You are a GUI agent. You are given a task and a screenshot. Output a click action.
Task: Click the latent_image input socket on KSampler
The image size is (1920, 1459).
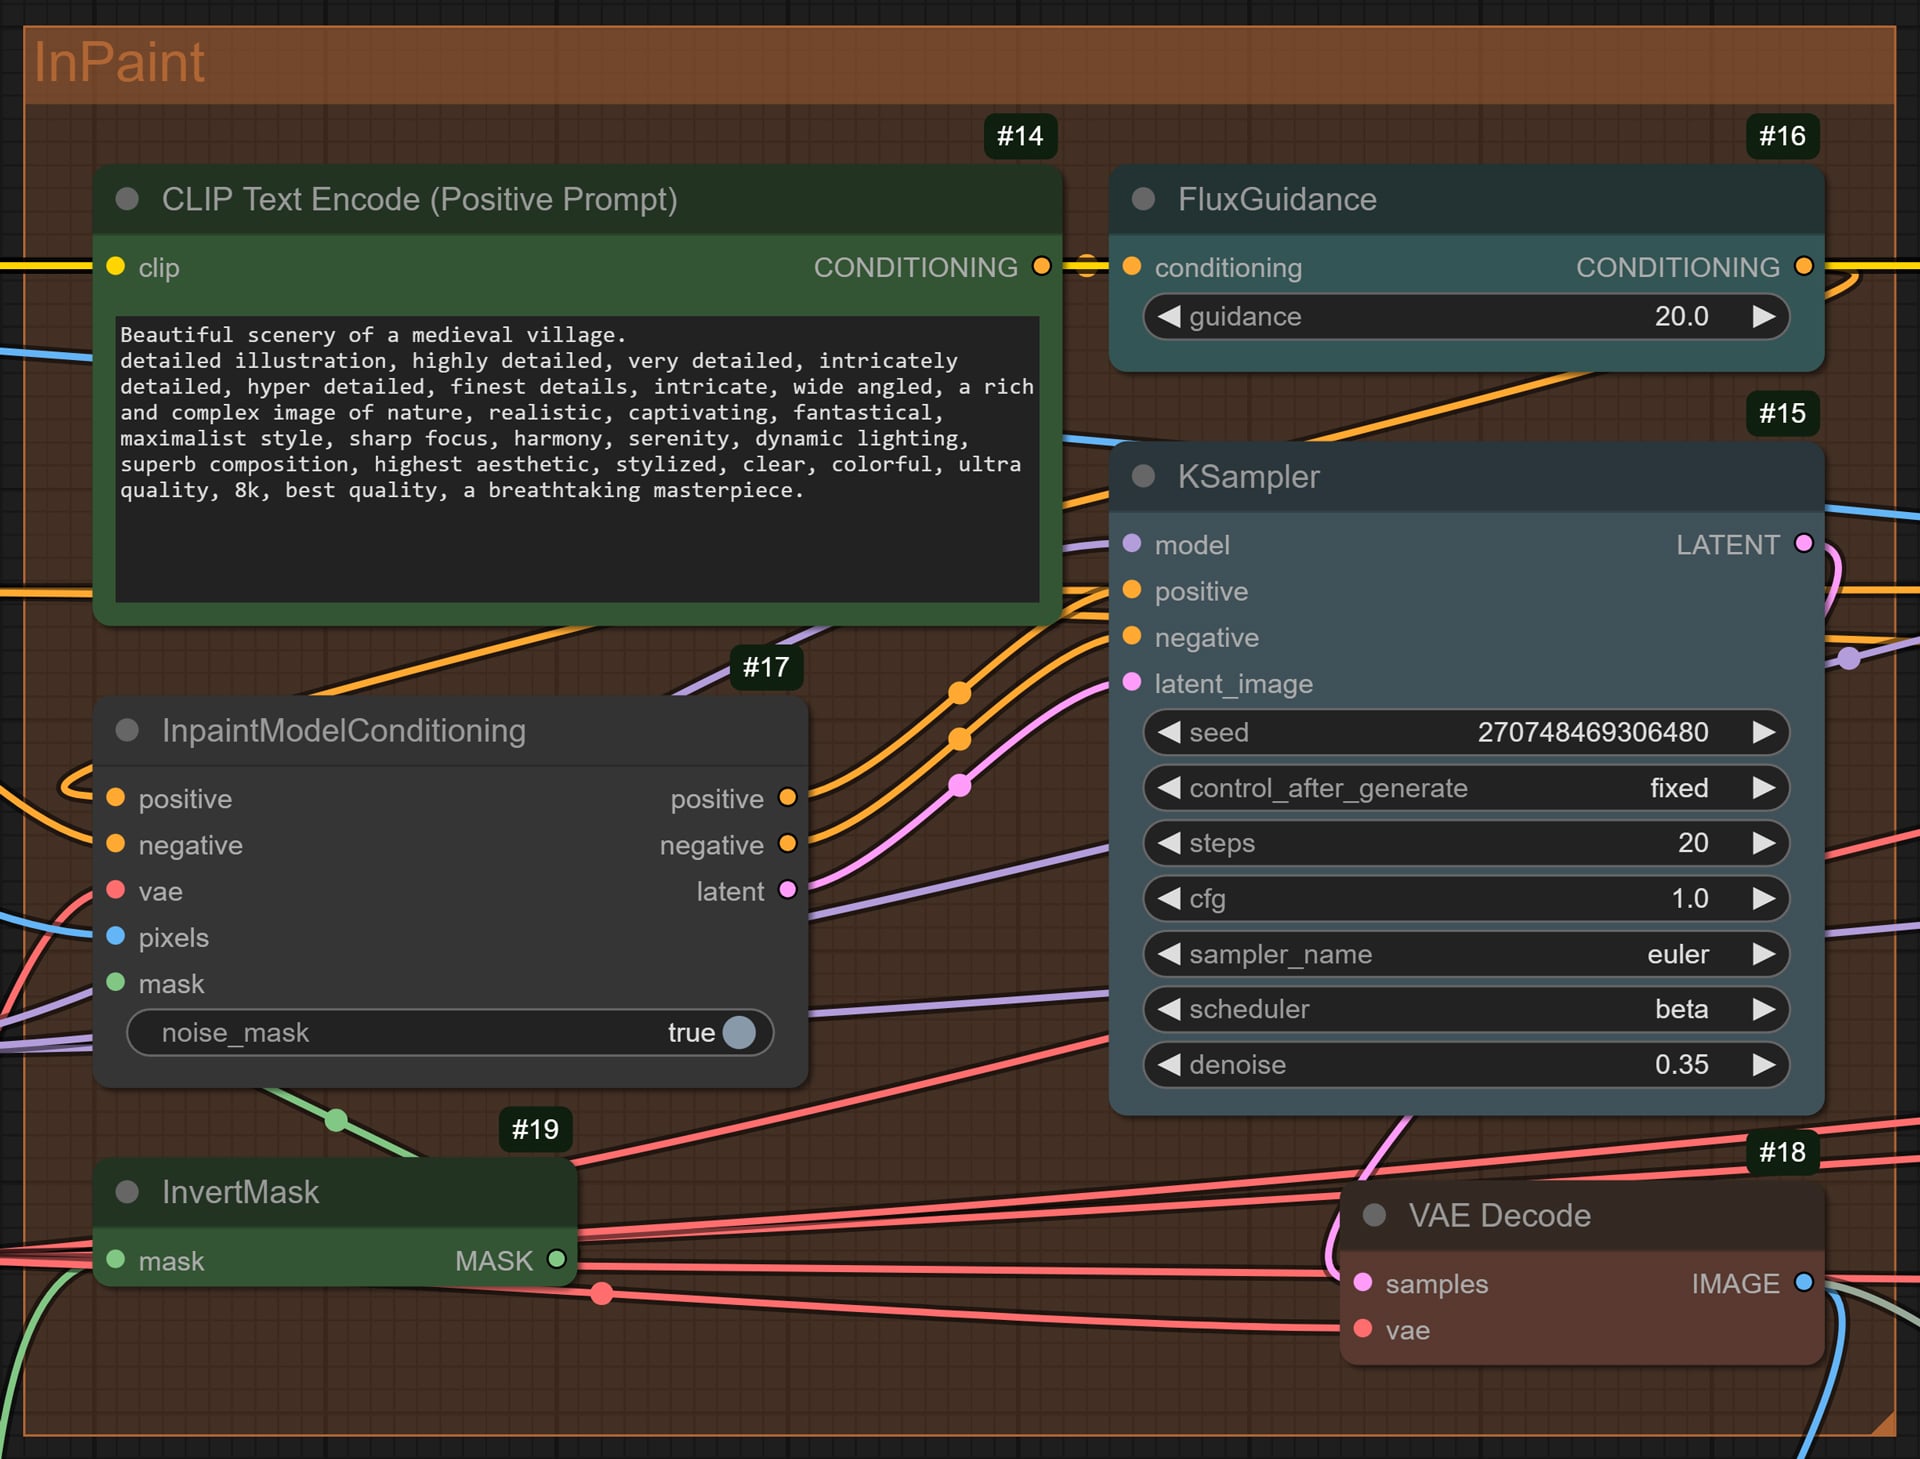click(1132, 682)
